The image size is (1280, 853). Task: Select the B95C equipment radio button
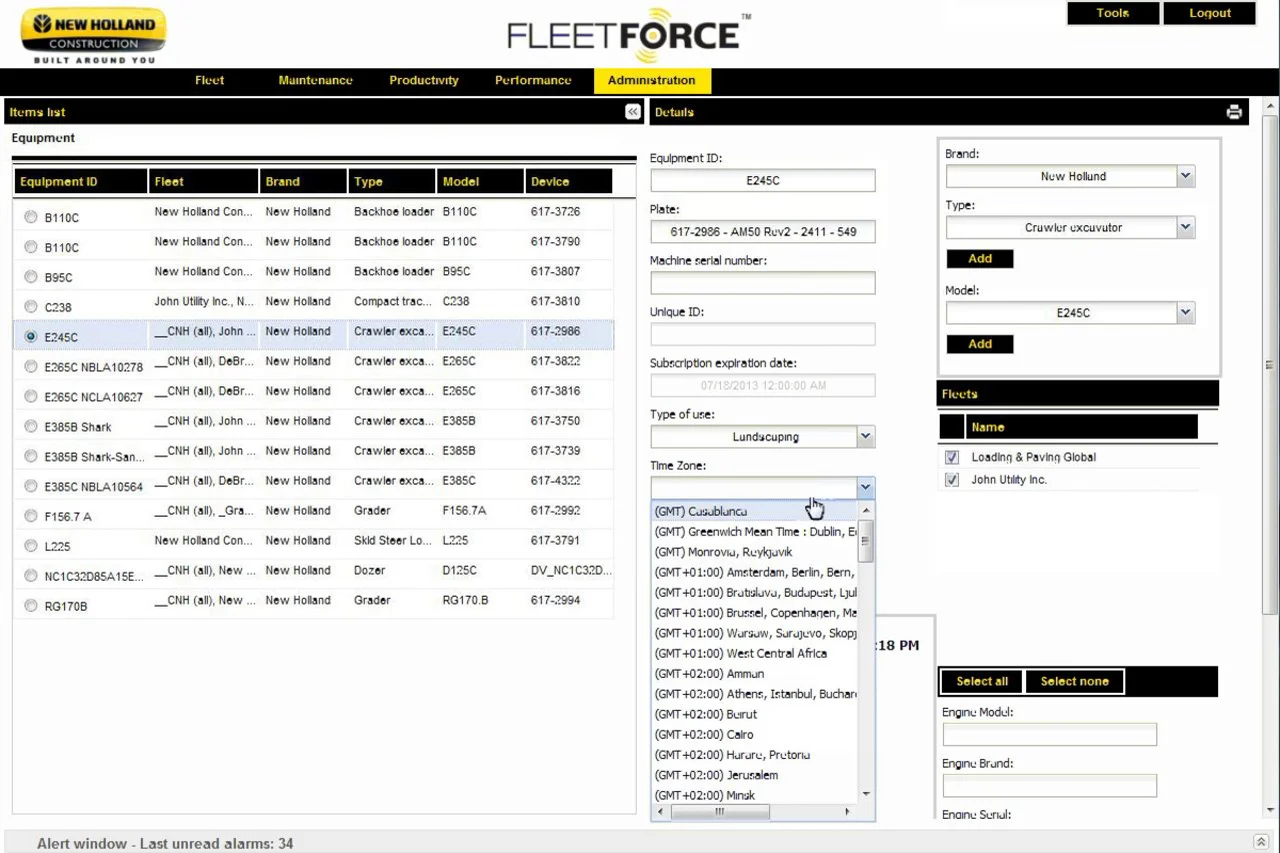(x=31, y=277)
